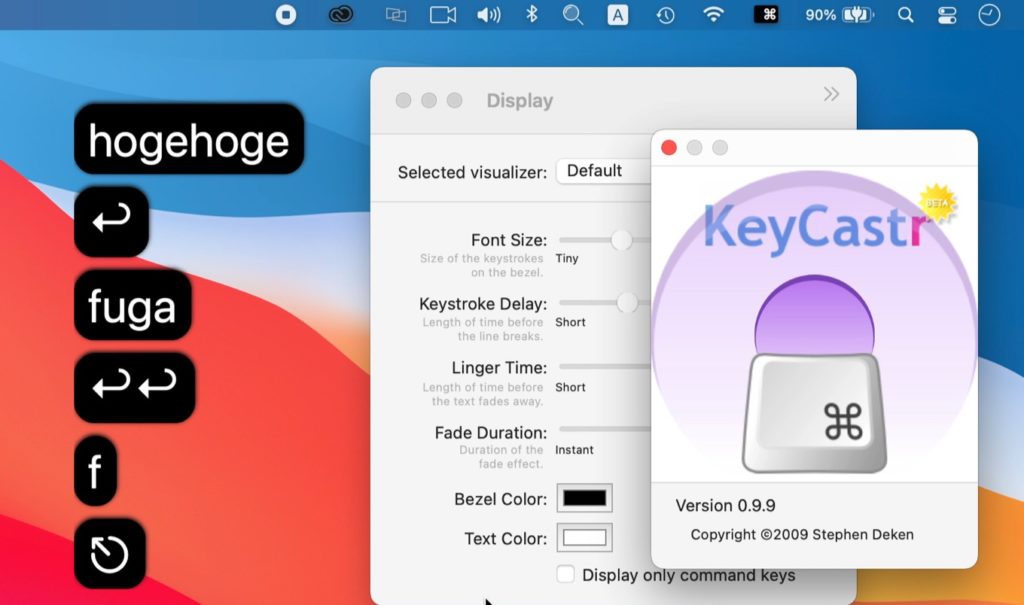Open the Wi-Fi menu from menu bar
Image resolution: width=1024 pixels, height=605 pixels.
click(712, 15)
